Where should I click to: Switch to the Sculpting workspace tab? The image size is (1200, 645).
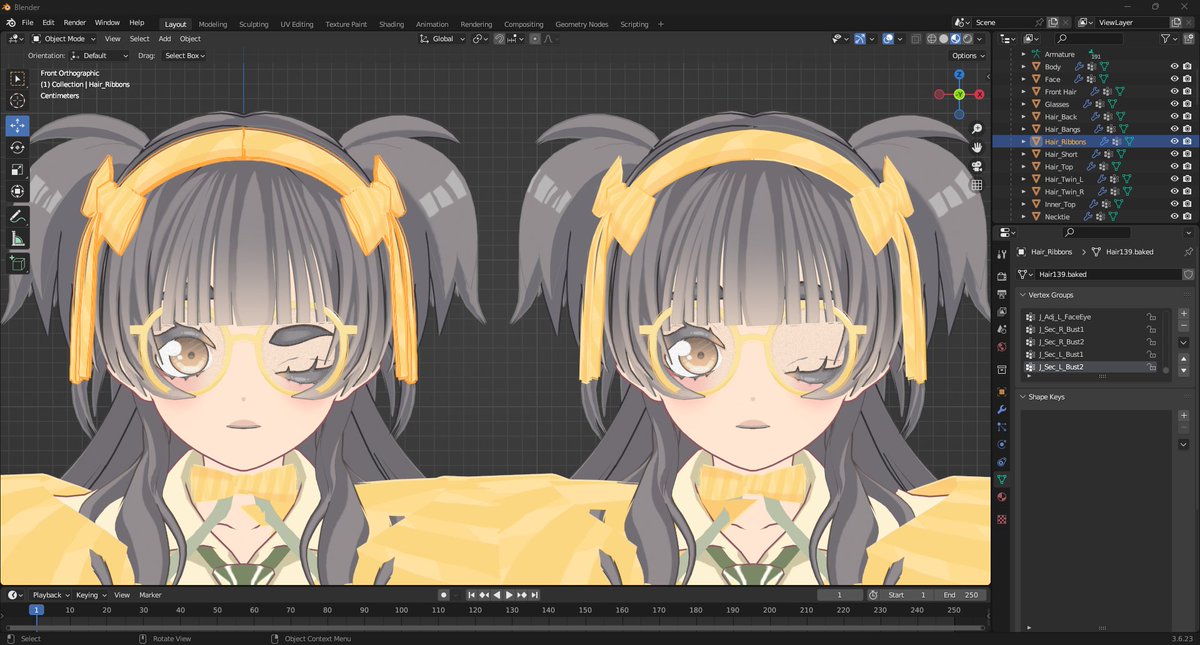[253, 24]
